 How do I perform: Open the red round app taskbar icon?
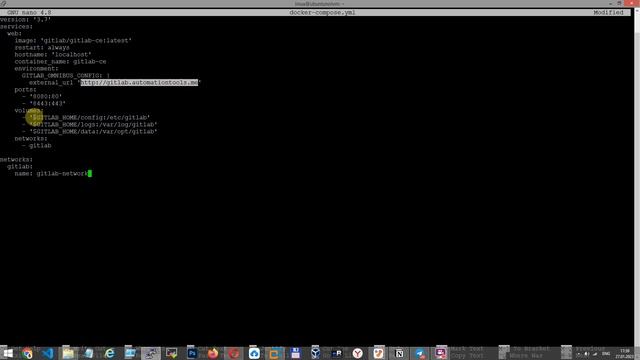(x=233, y=353)
